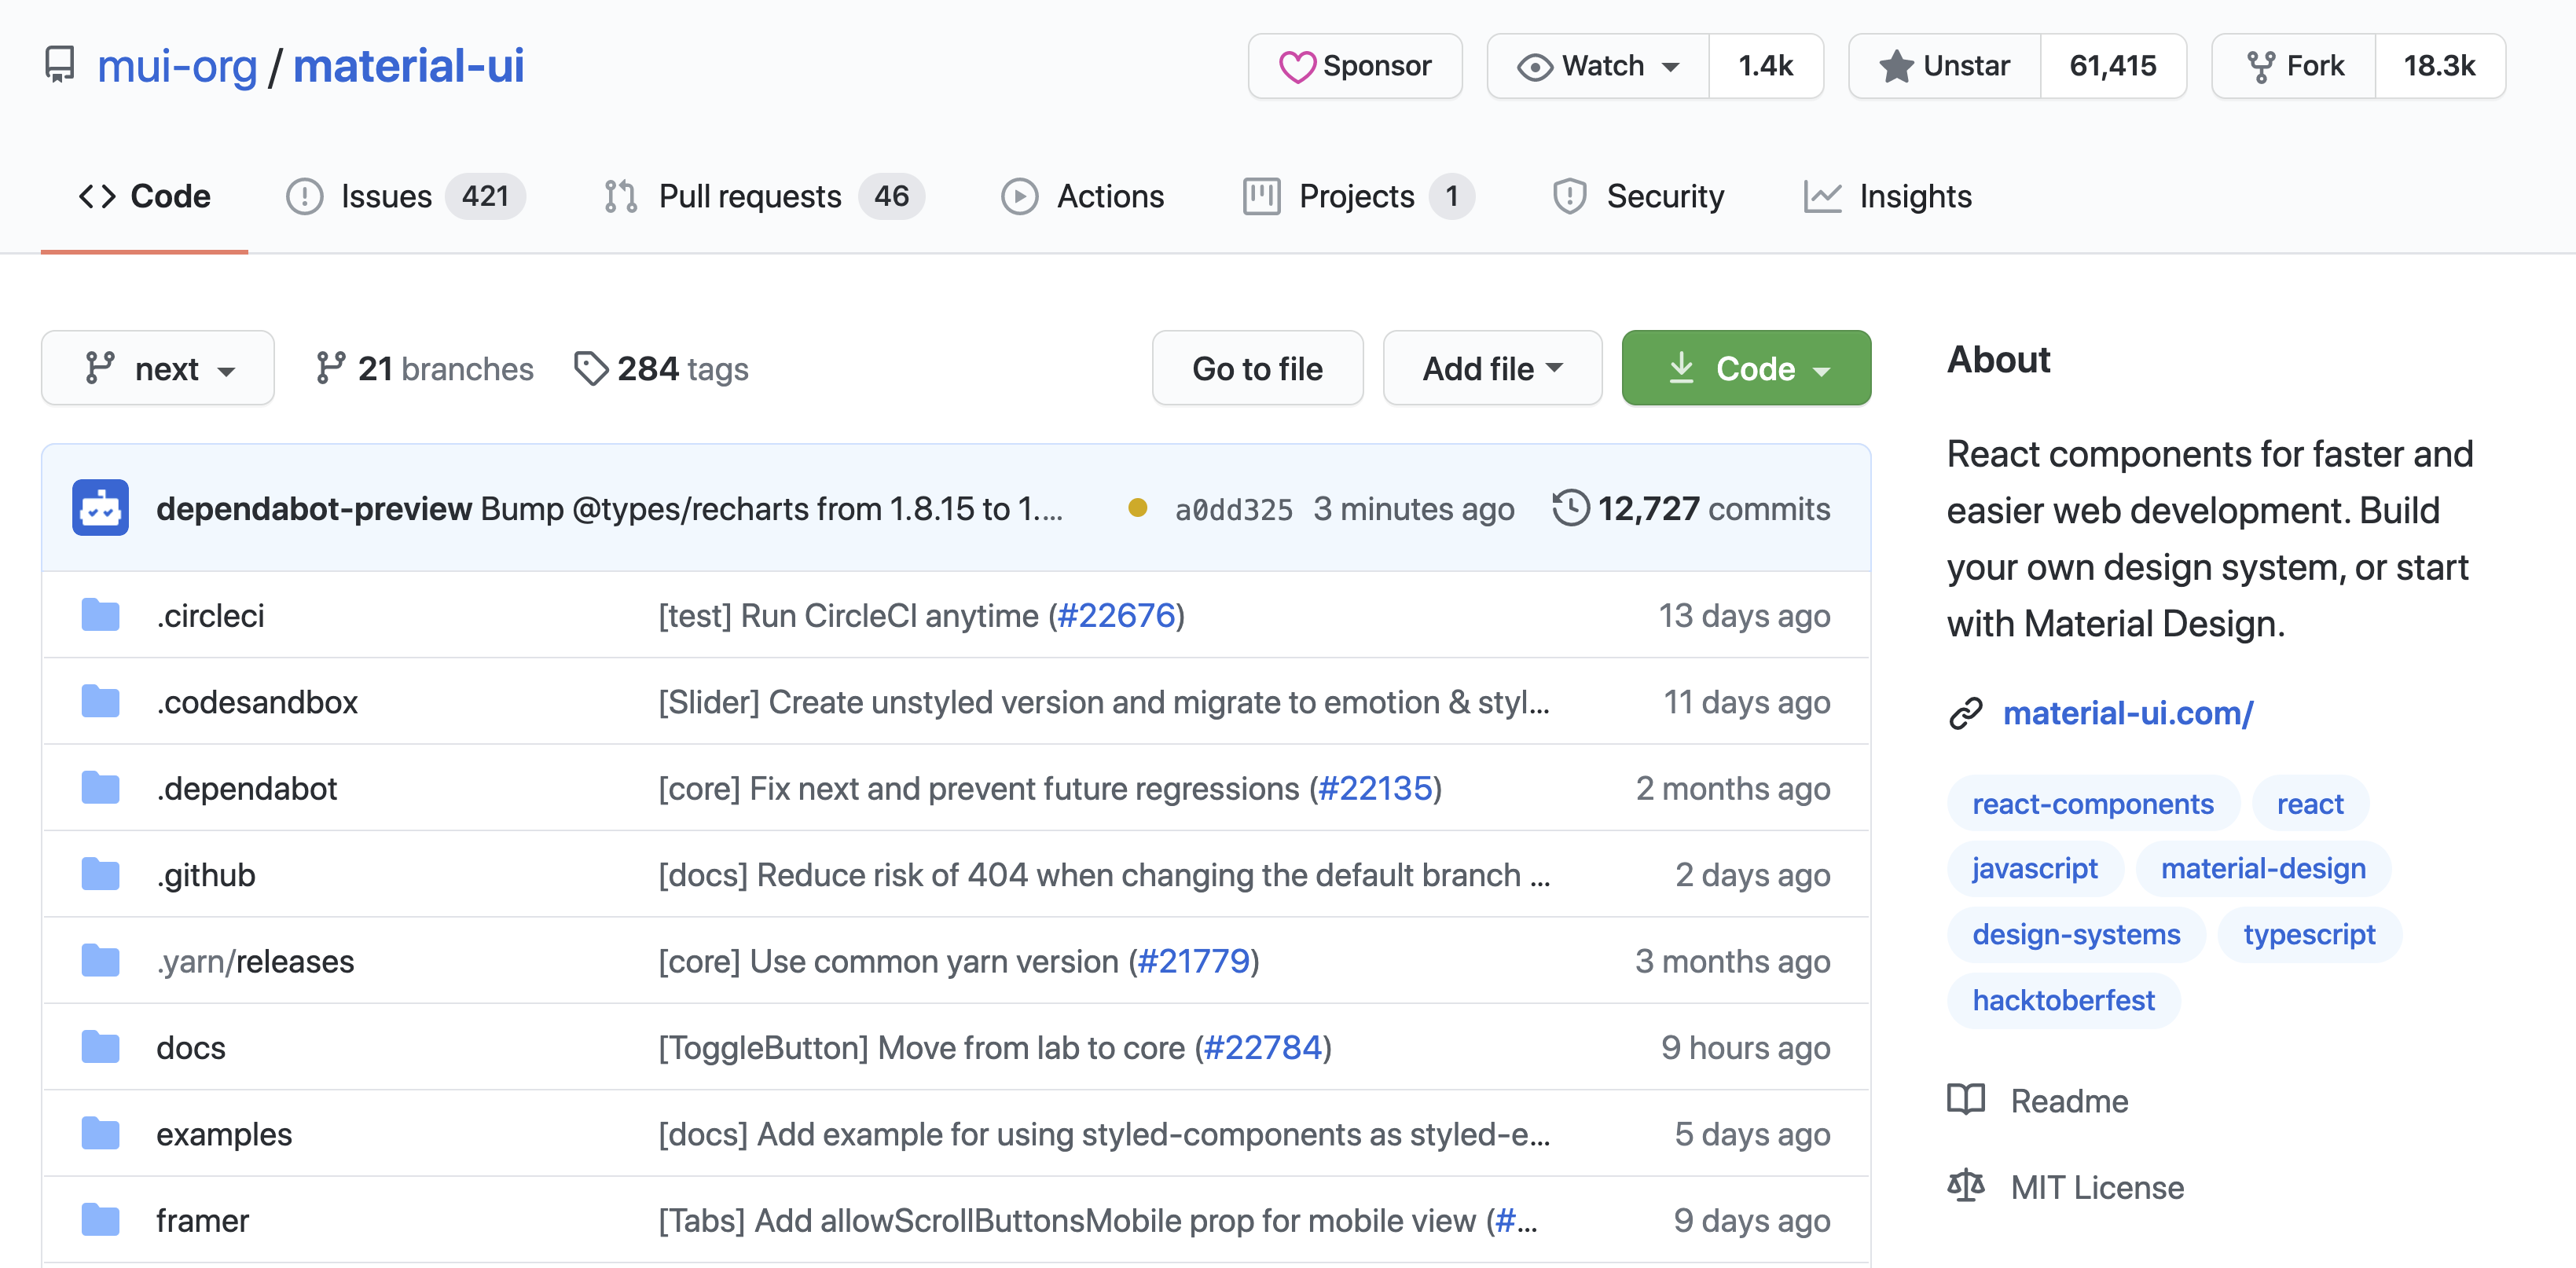Open the green Code dropdown
Image resolution: width=2576 pixels, height=1268 pixels.
[1746, 368]
